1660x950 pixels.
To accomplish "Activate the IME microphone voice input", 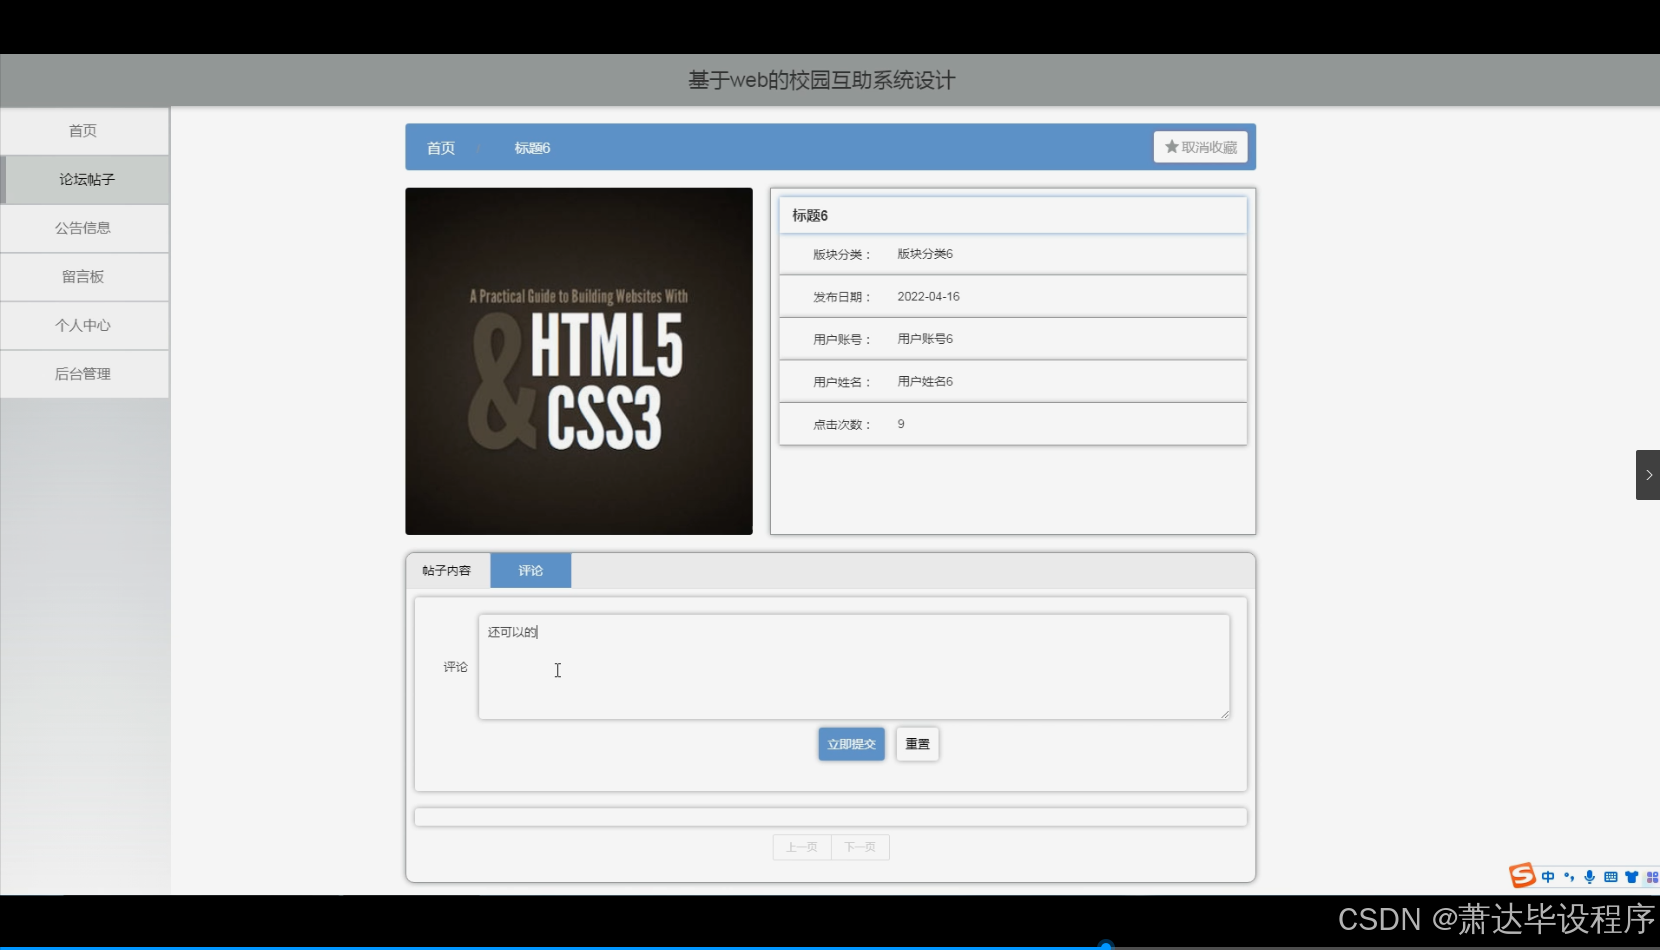I will [x=1589, y=877].
